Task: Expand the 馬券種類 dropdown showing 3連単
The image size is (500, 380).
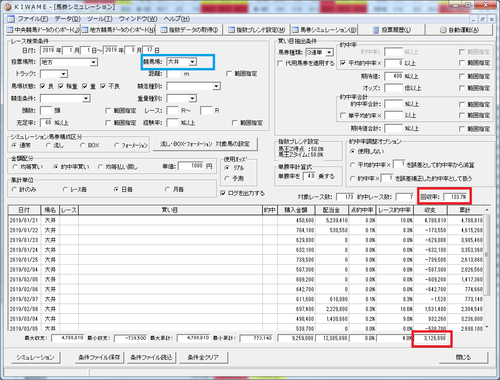Action: (x=329, y=52)
